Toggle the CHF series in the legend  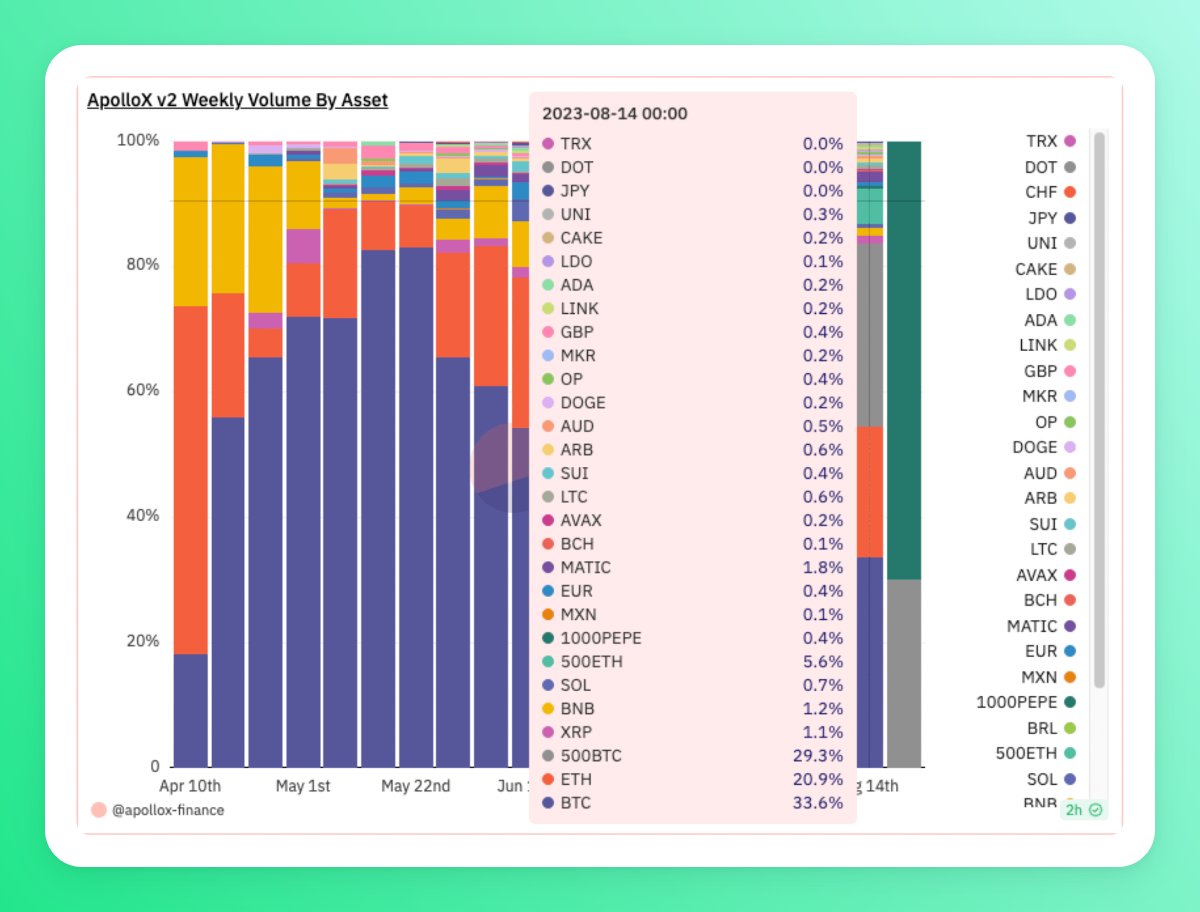pos(1050,192)
